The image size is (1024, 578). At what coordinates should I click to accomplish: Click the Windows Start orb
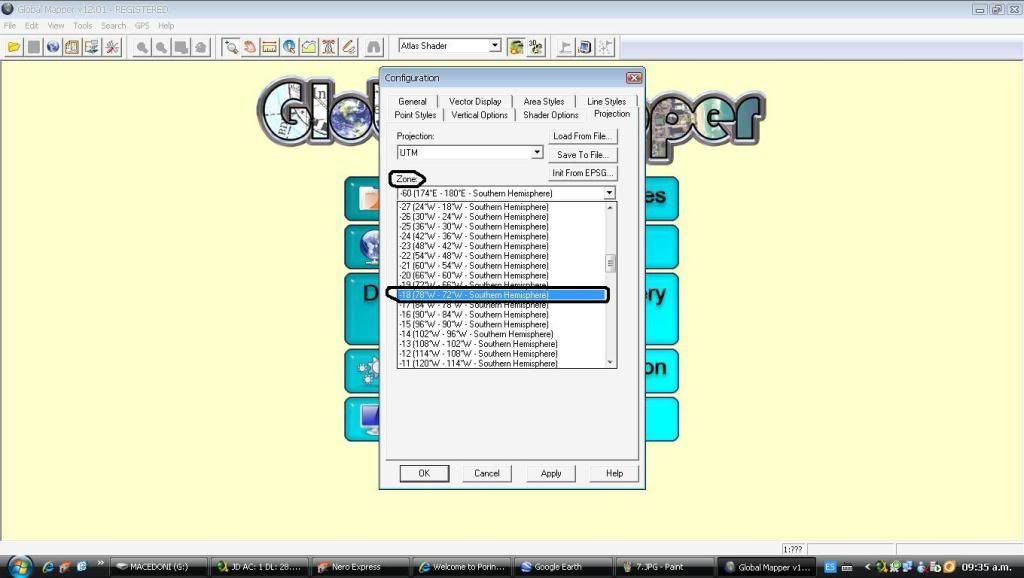19,566
